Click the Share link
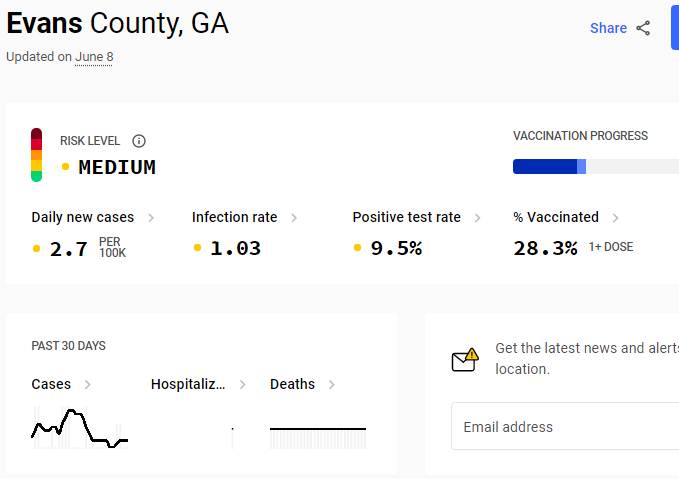679x479 pixels. [x=608, y=28]
